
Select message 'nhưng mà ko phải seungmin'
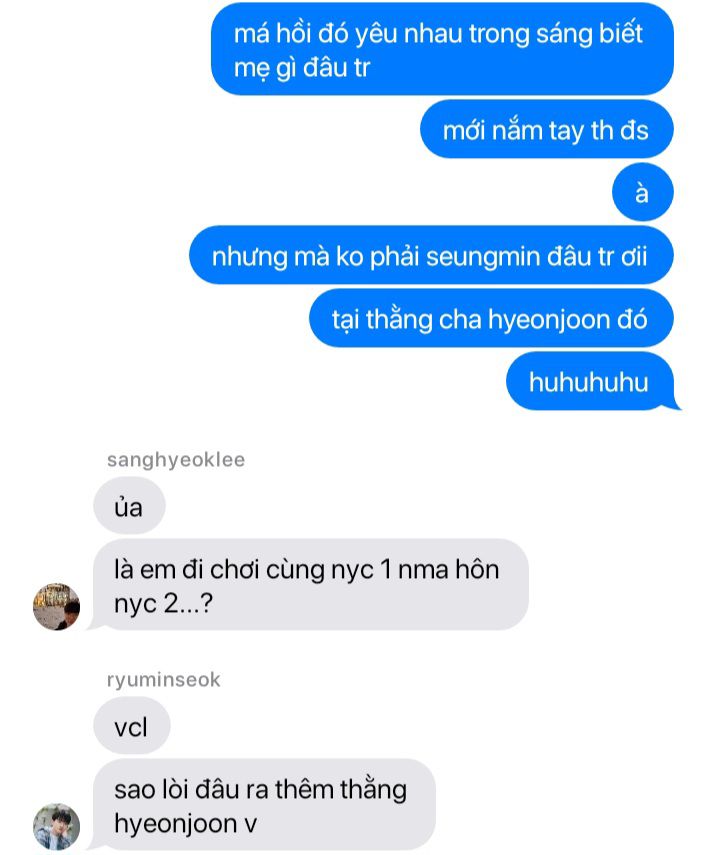click(431, 255)
